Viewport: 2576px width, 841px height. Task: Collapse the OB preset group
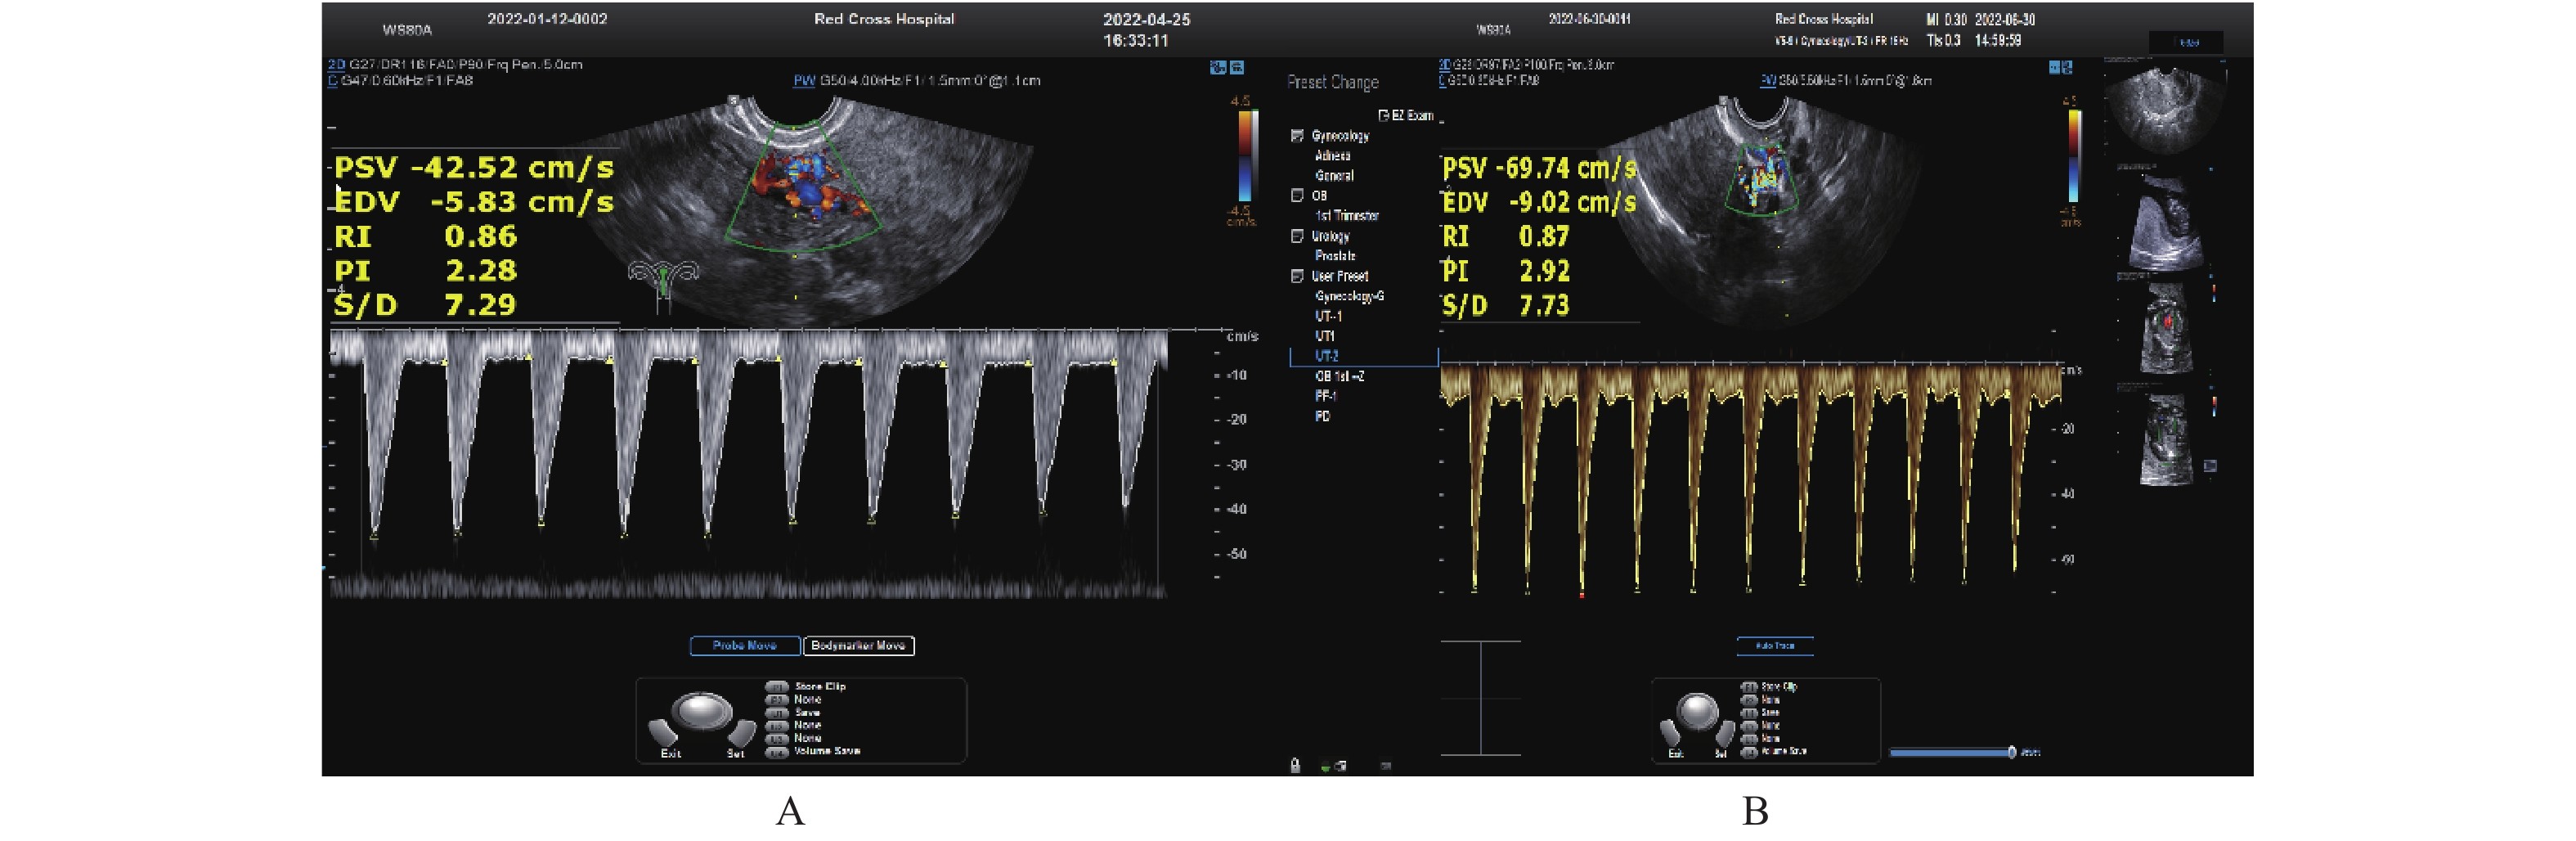(1297, 196)
